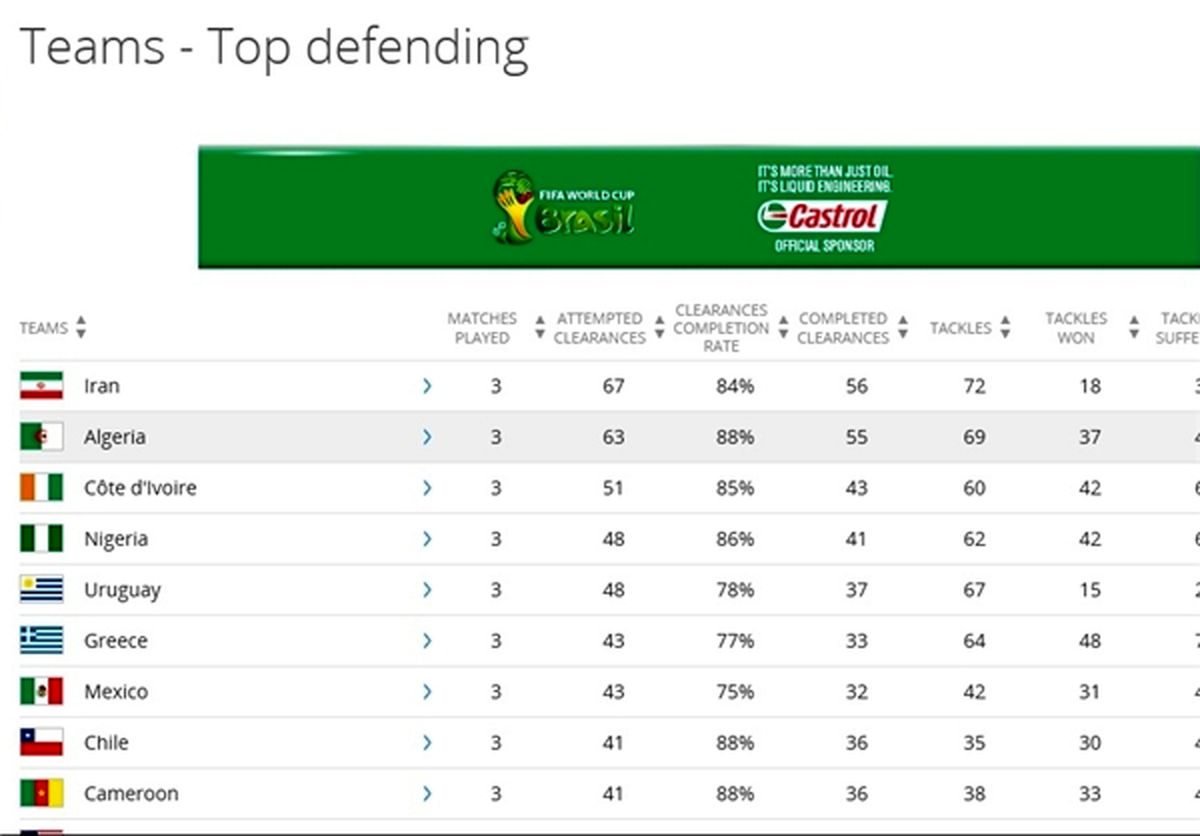The height and width of the screenshot is (836, 1200).
Task: Sort table by Teams column arrows
Action: pyautogui.click(x=81, y=328)
